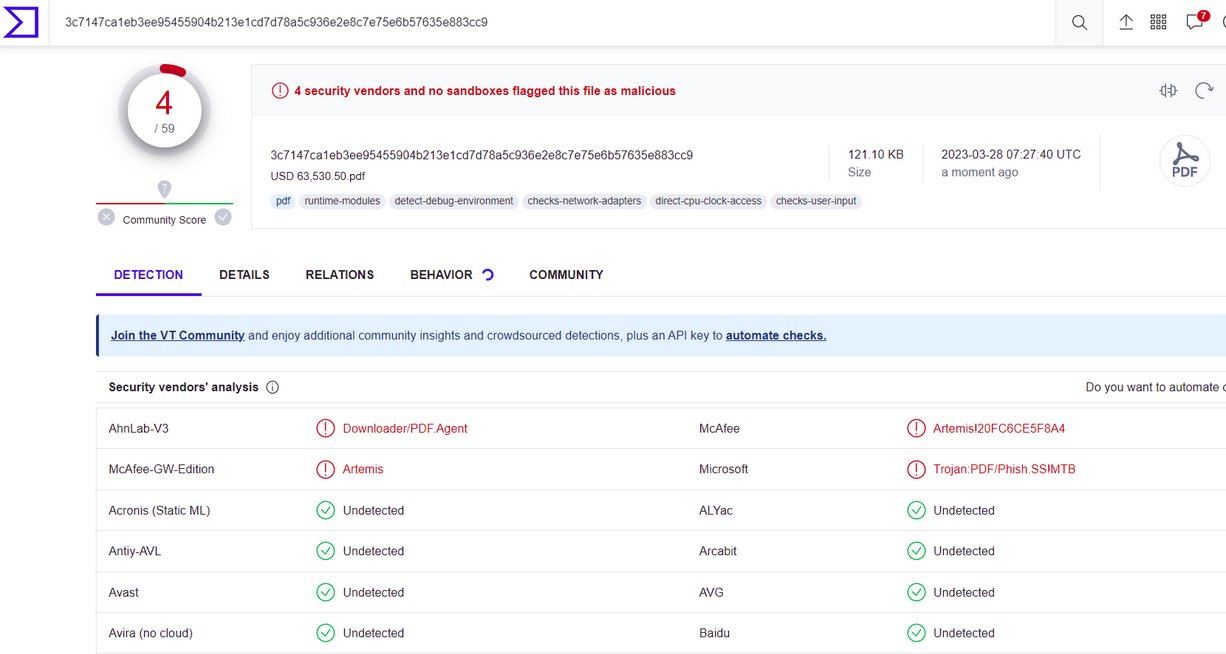1226x654 pixels.
Task: Click the PDF file type icon
Action: coord(1185,160)
